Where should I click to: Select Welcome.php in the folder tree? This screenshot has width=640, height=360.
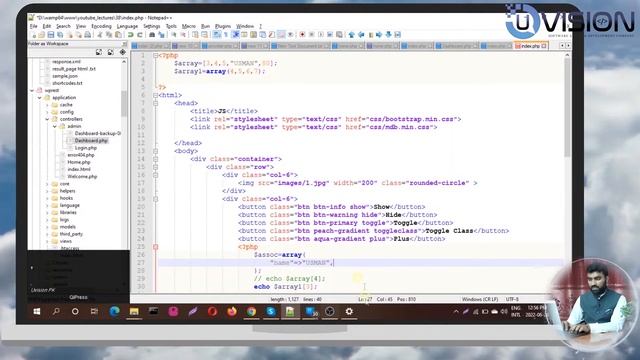82,177
